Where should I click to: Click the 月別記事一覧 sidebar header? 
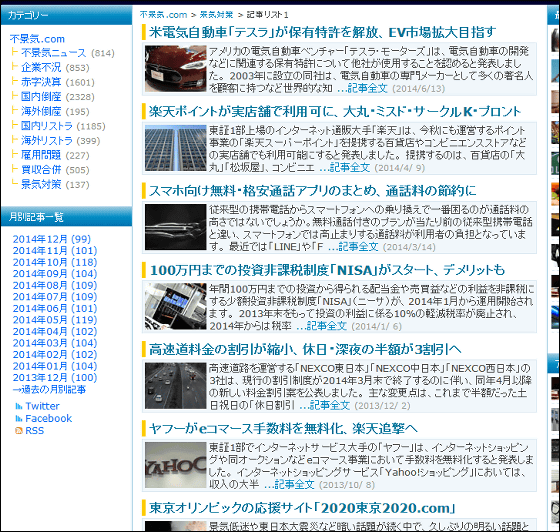click(x=66, y=216)
